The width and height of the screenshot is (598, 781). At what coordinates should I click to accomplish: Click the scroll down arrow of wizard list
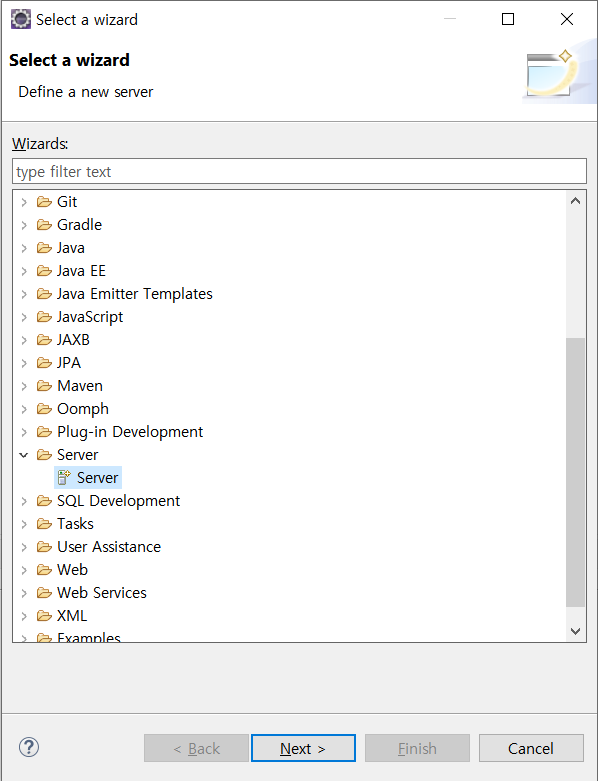click(576, 631)
